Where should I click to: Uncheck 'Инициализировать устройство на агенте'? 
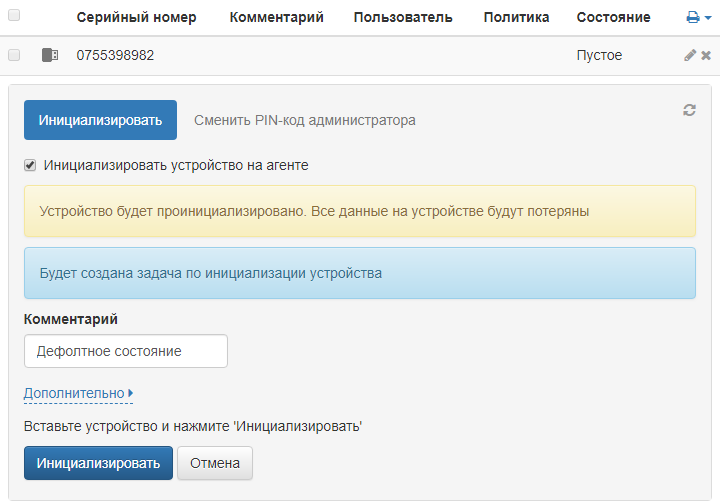tap(30, 165)
